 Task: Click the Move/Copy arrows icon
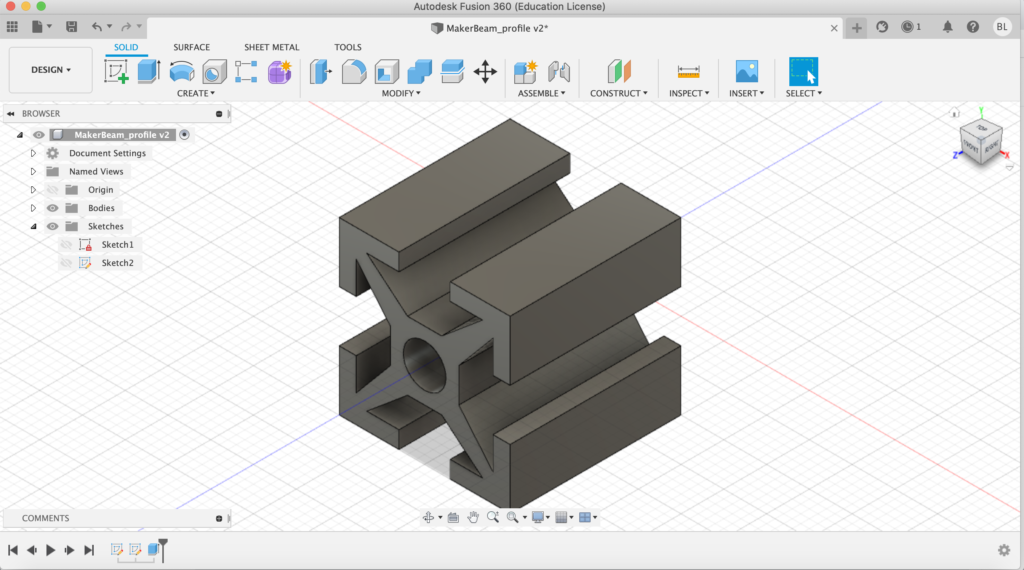point(485,72)
